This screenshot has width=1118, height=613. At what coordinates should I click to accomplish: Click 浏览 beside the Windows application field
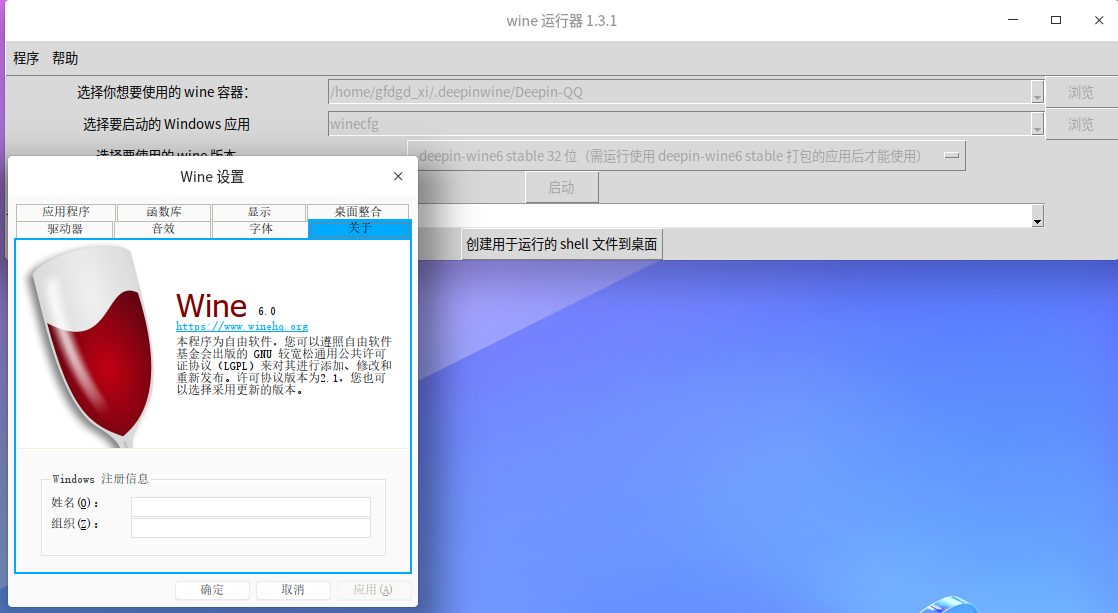1081,125
